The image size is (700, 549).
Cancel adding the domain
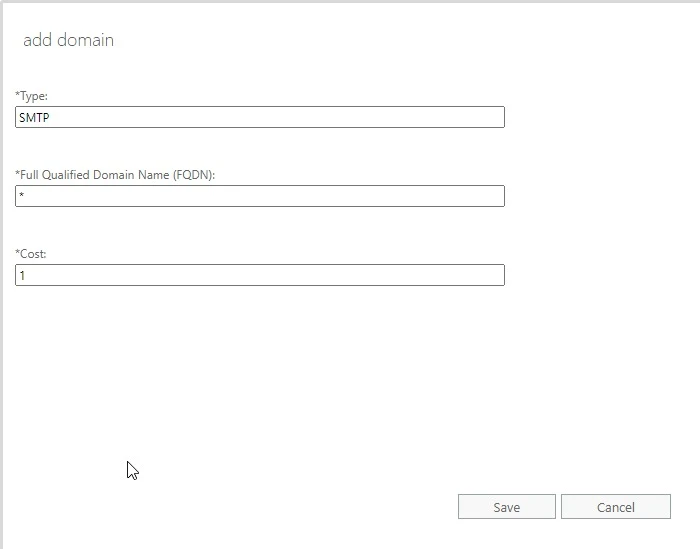pyautogui.click(x=615, y=507)
